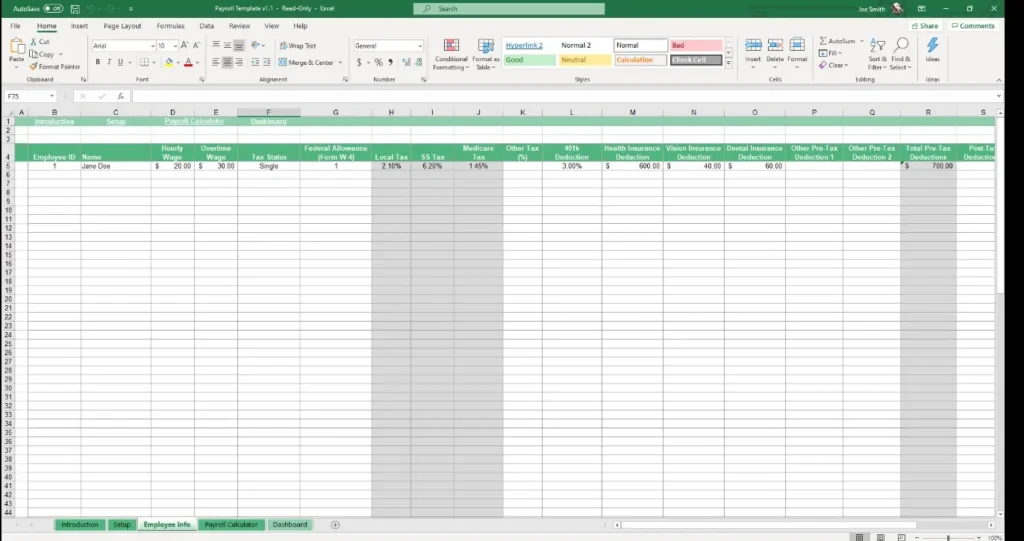The image size is (1024, 541).
Task: Apply comma style format
Action: pos(391,63)
